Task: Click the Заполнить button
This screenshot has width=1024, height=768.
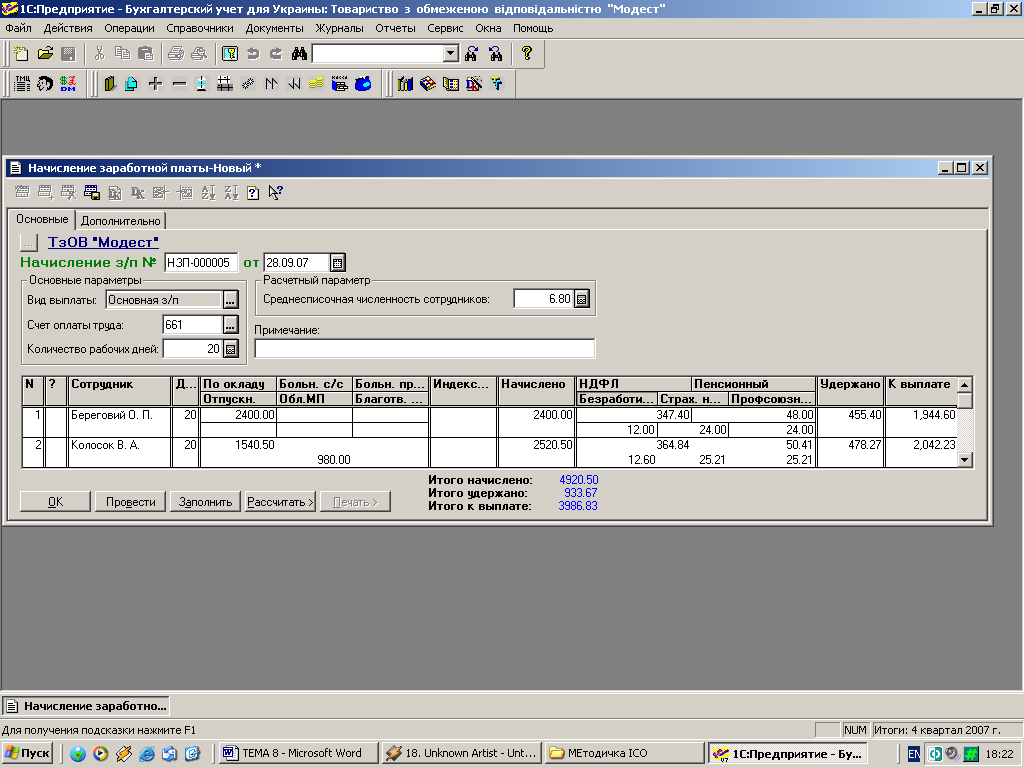Action: tap(206, 502)
